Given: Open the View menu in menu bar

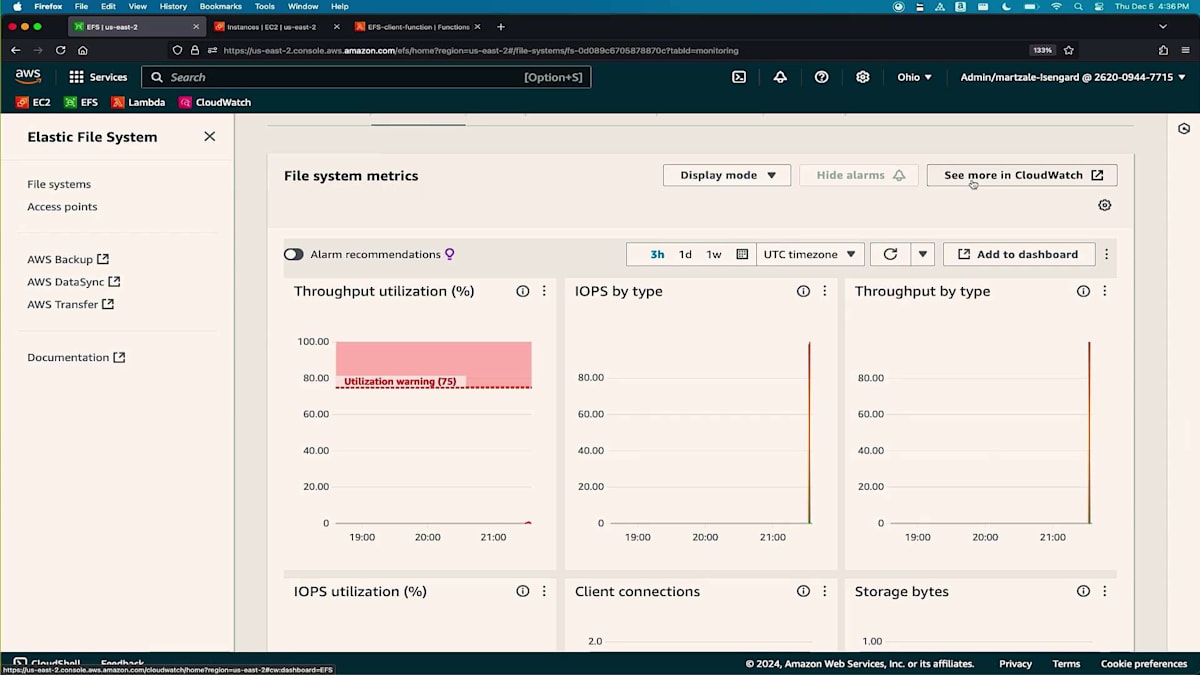Looking at the screenshot, I should pos(137,6).
